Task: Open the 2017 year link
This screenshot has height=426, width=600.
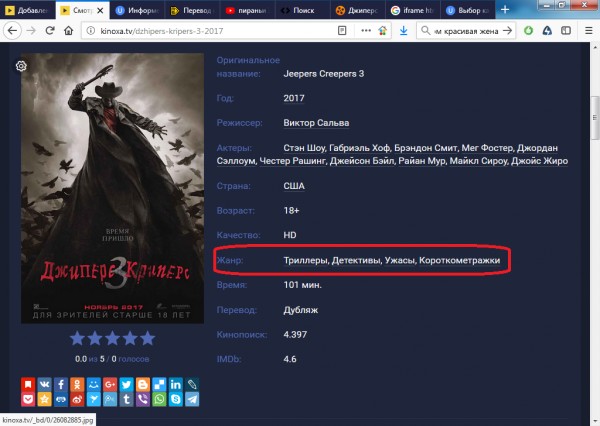Action: [294, 98]
